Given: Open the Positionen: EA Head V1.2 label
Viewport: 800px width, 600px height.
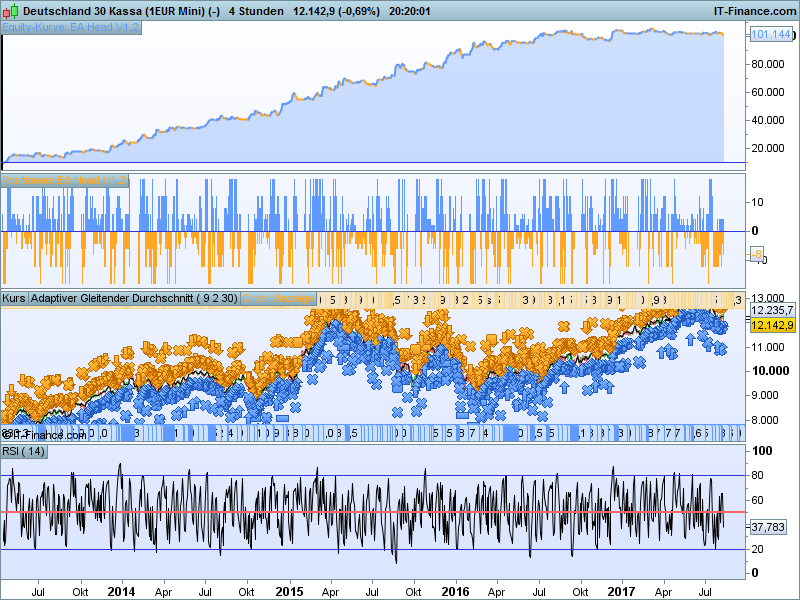Looking at the screenshot, I should click(64, 180).
